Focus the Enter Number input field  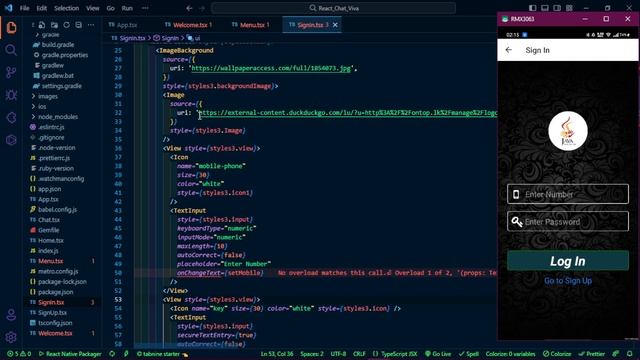[x=568, y=194]
